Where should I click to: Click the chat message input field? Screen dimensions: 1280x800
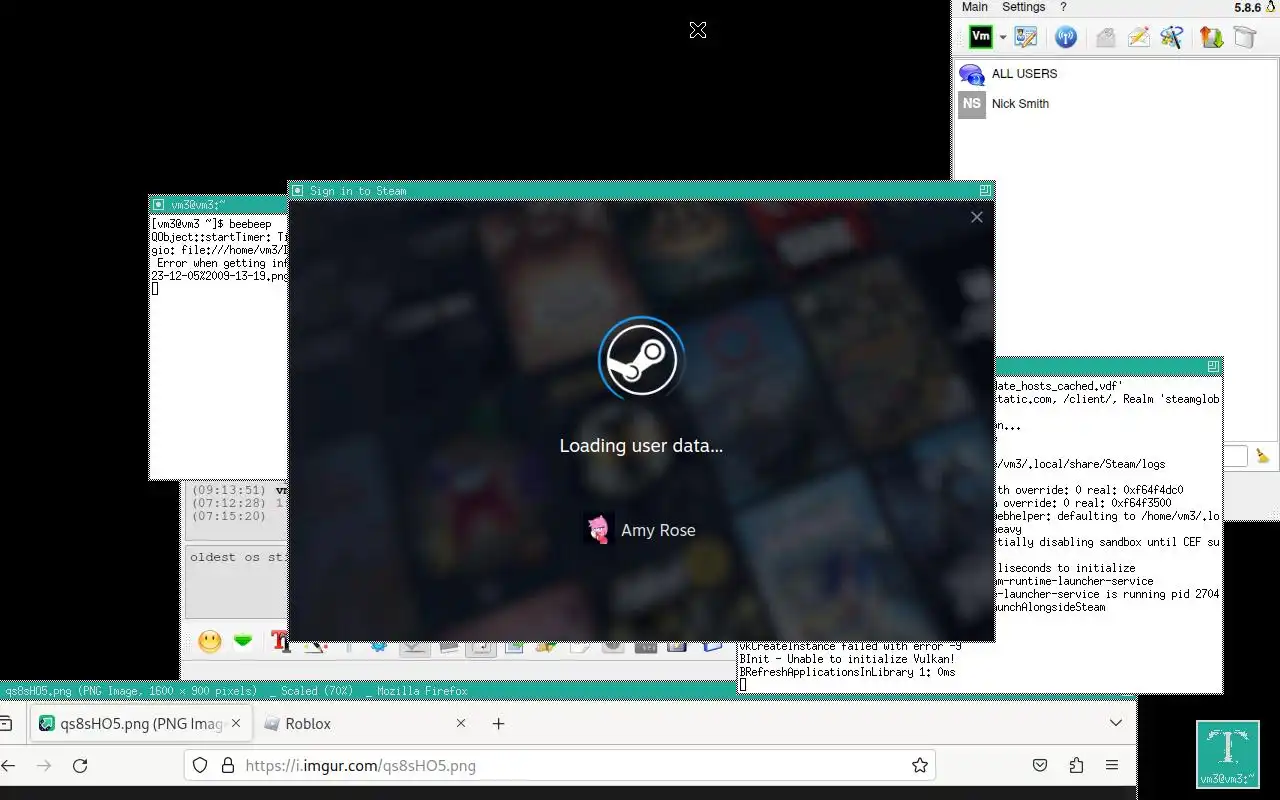(237, 582)
